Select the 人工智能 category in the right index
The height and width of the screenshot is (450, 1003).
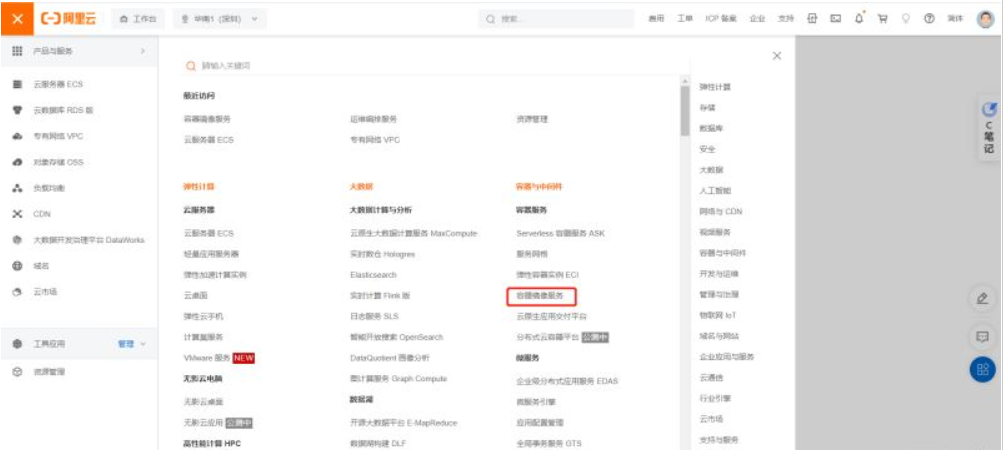coord(715,191)
